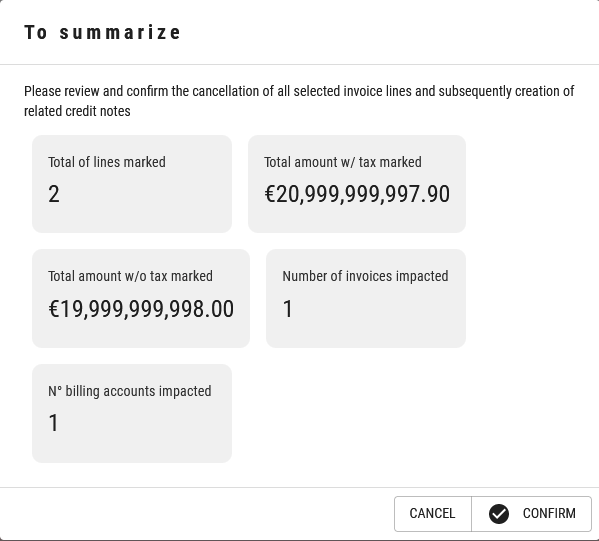599x541 pixels.
Task: Select the Total of lines marked card
Action: point(132,184)
